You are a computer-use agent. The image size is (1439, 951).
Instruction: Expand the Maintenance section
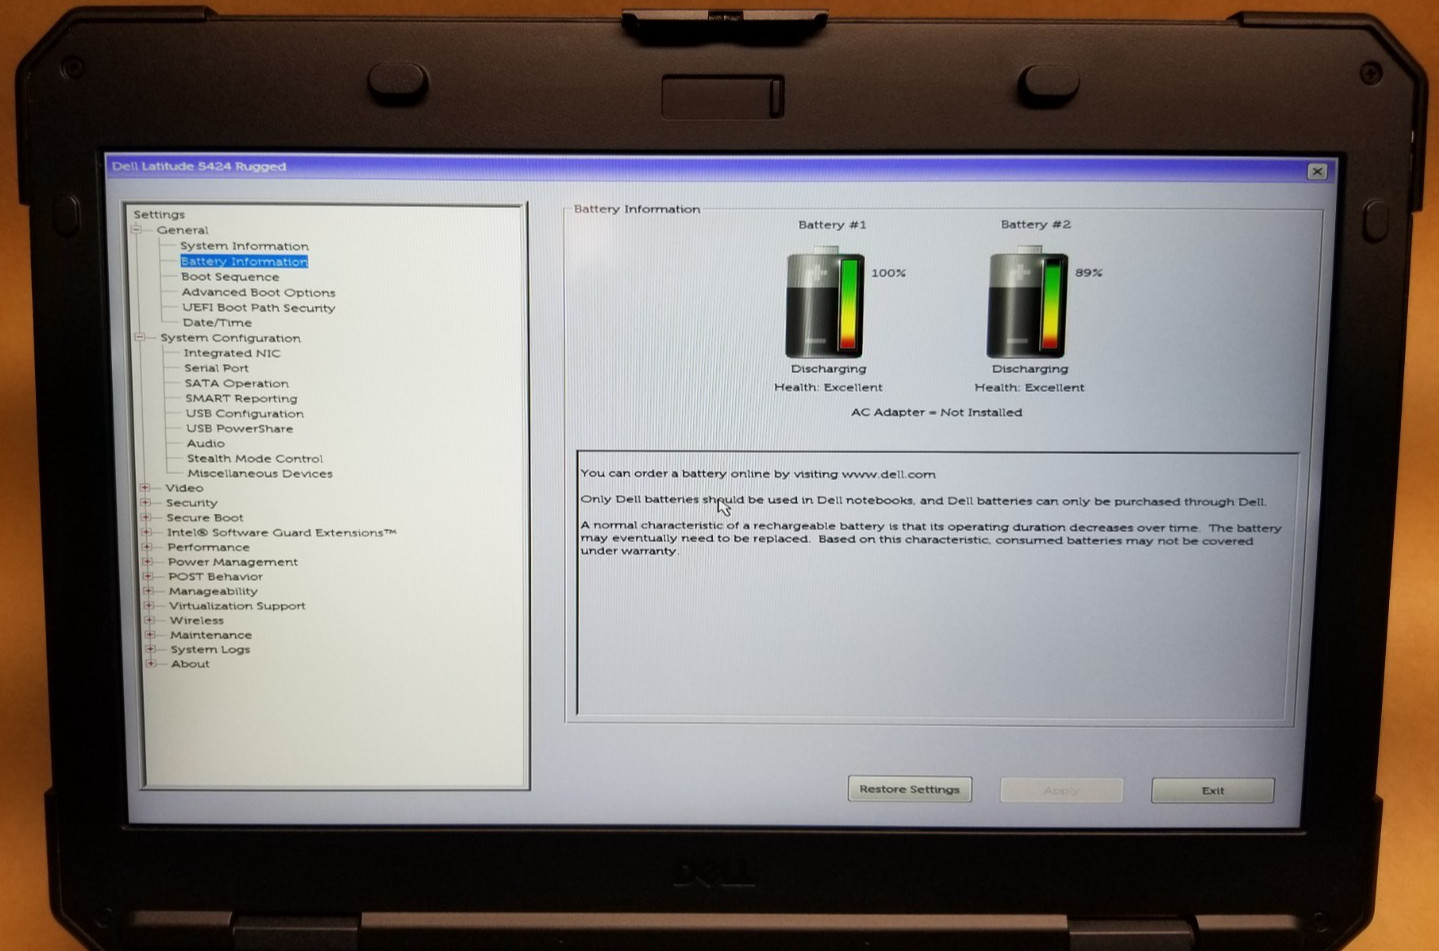[150, 635]
